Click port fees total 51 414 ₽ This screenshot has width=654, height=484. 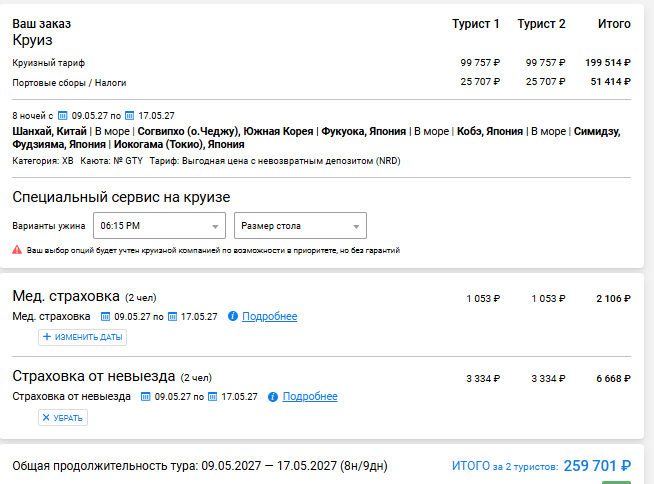[611, 82]
